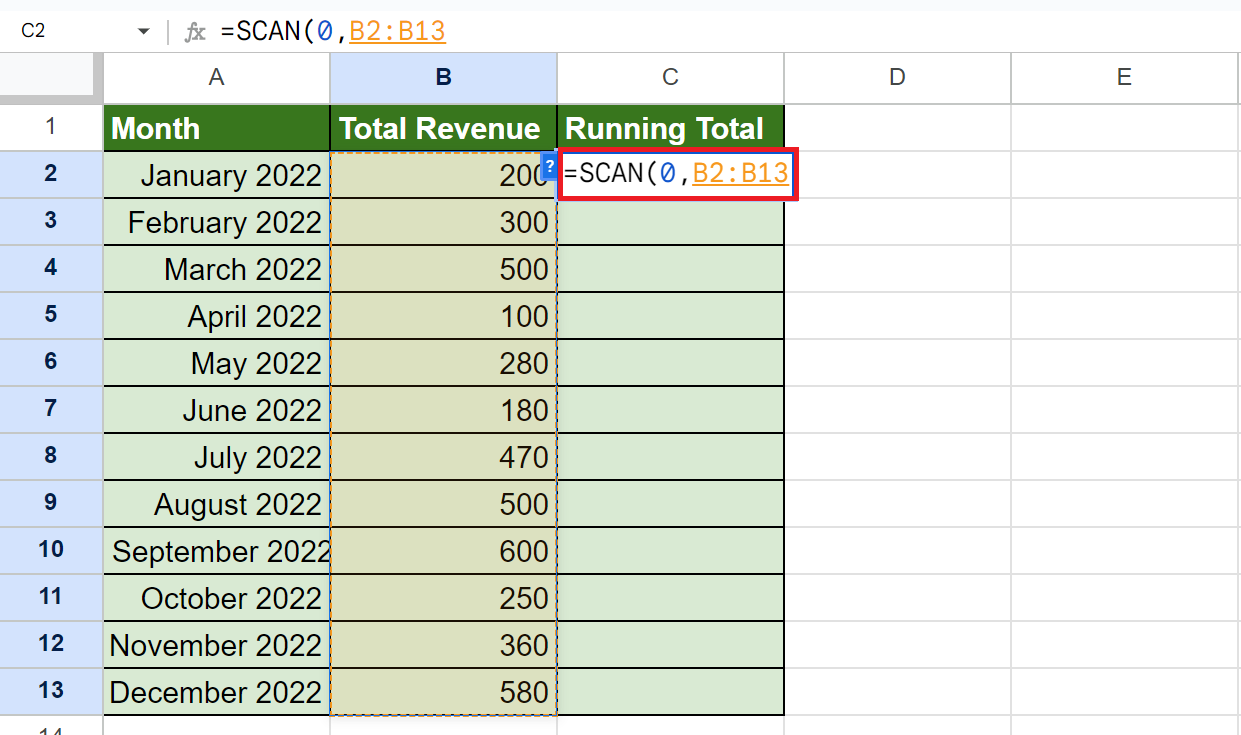This screenshot has height=735, width=1241.
Task: Click the Month header cell
Action: point(216,128)
